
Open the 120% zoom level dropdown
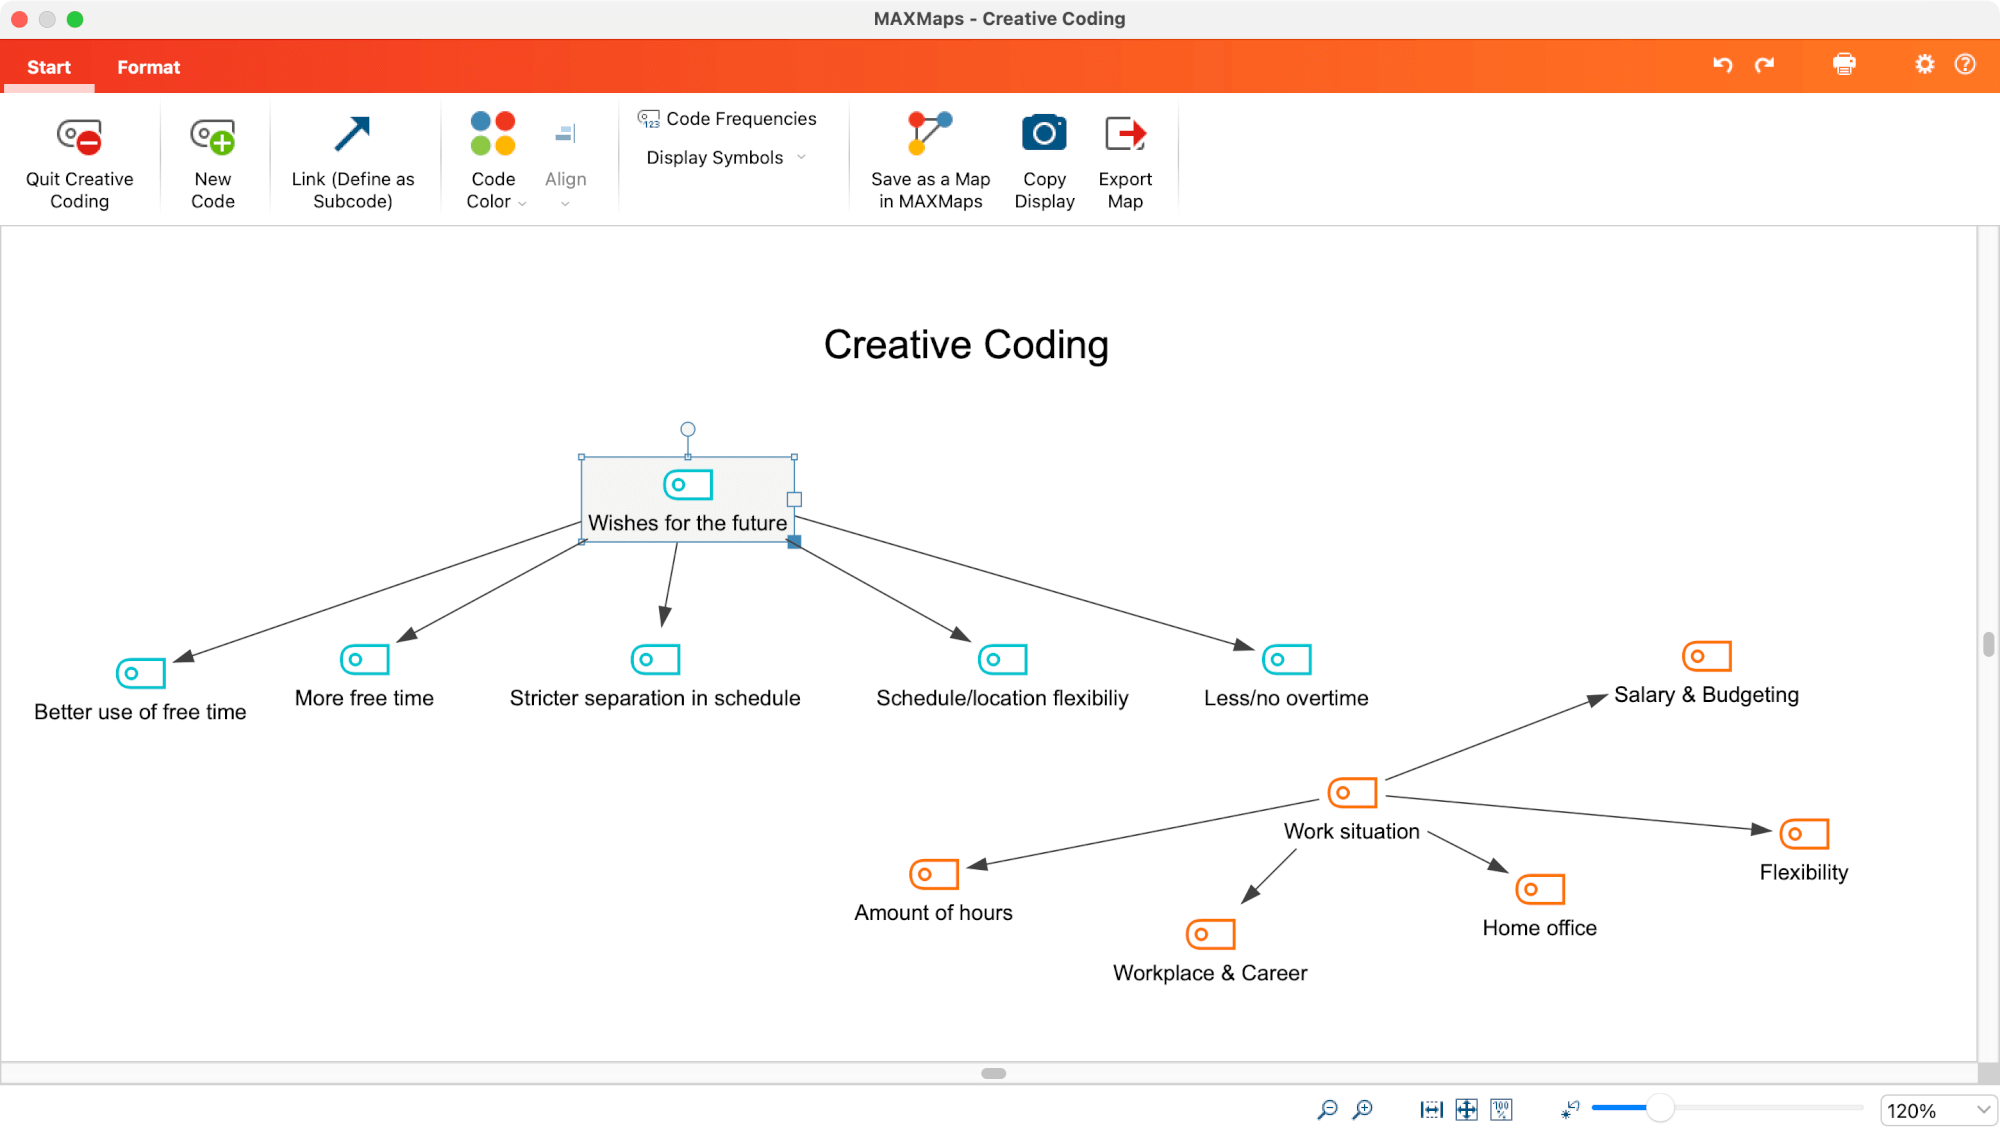tap(1939, 1111)
